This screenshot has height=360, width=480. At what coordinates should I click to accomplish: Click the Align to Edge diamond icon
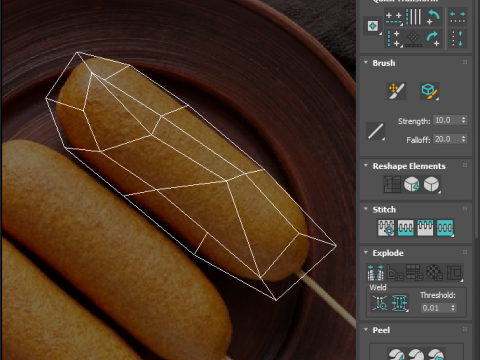point(413,39)
